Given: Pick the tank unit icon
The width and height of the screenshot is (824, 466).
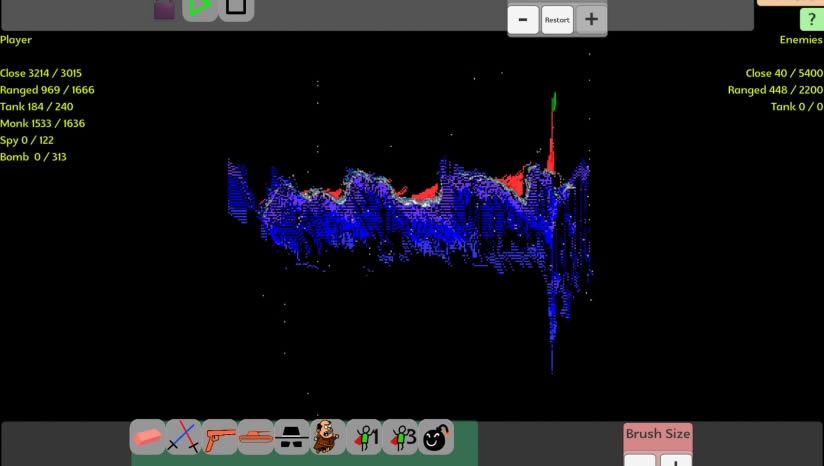Looking at the screenshot, I should (256, 437).
